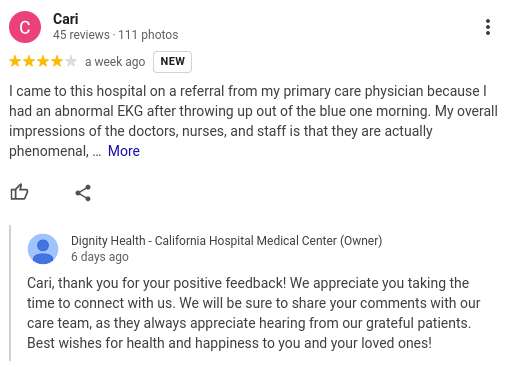This screenshot has width=505, height=367.
Task: Select the second gold rating star
Action: [29, 61]
